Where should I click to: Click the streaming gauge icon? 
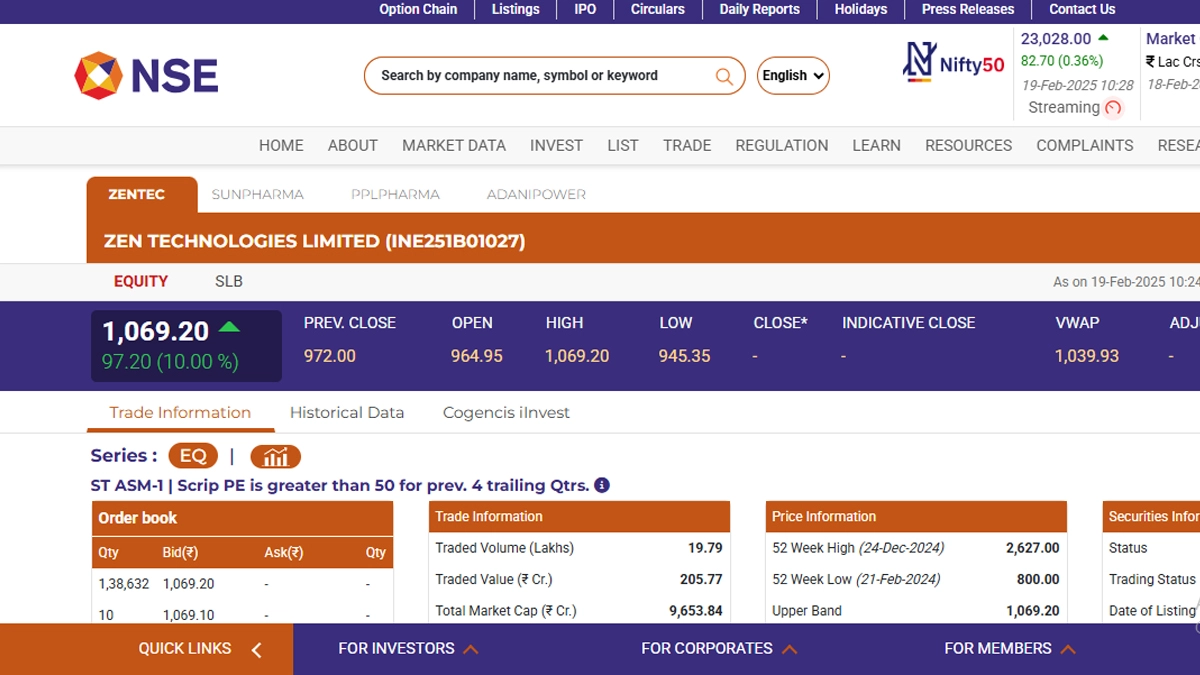click(1113, 108)
